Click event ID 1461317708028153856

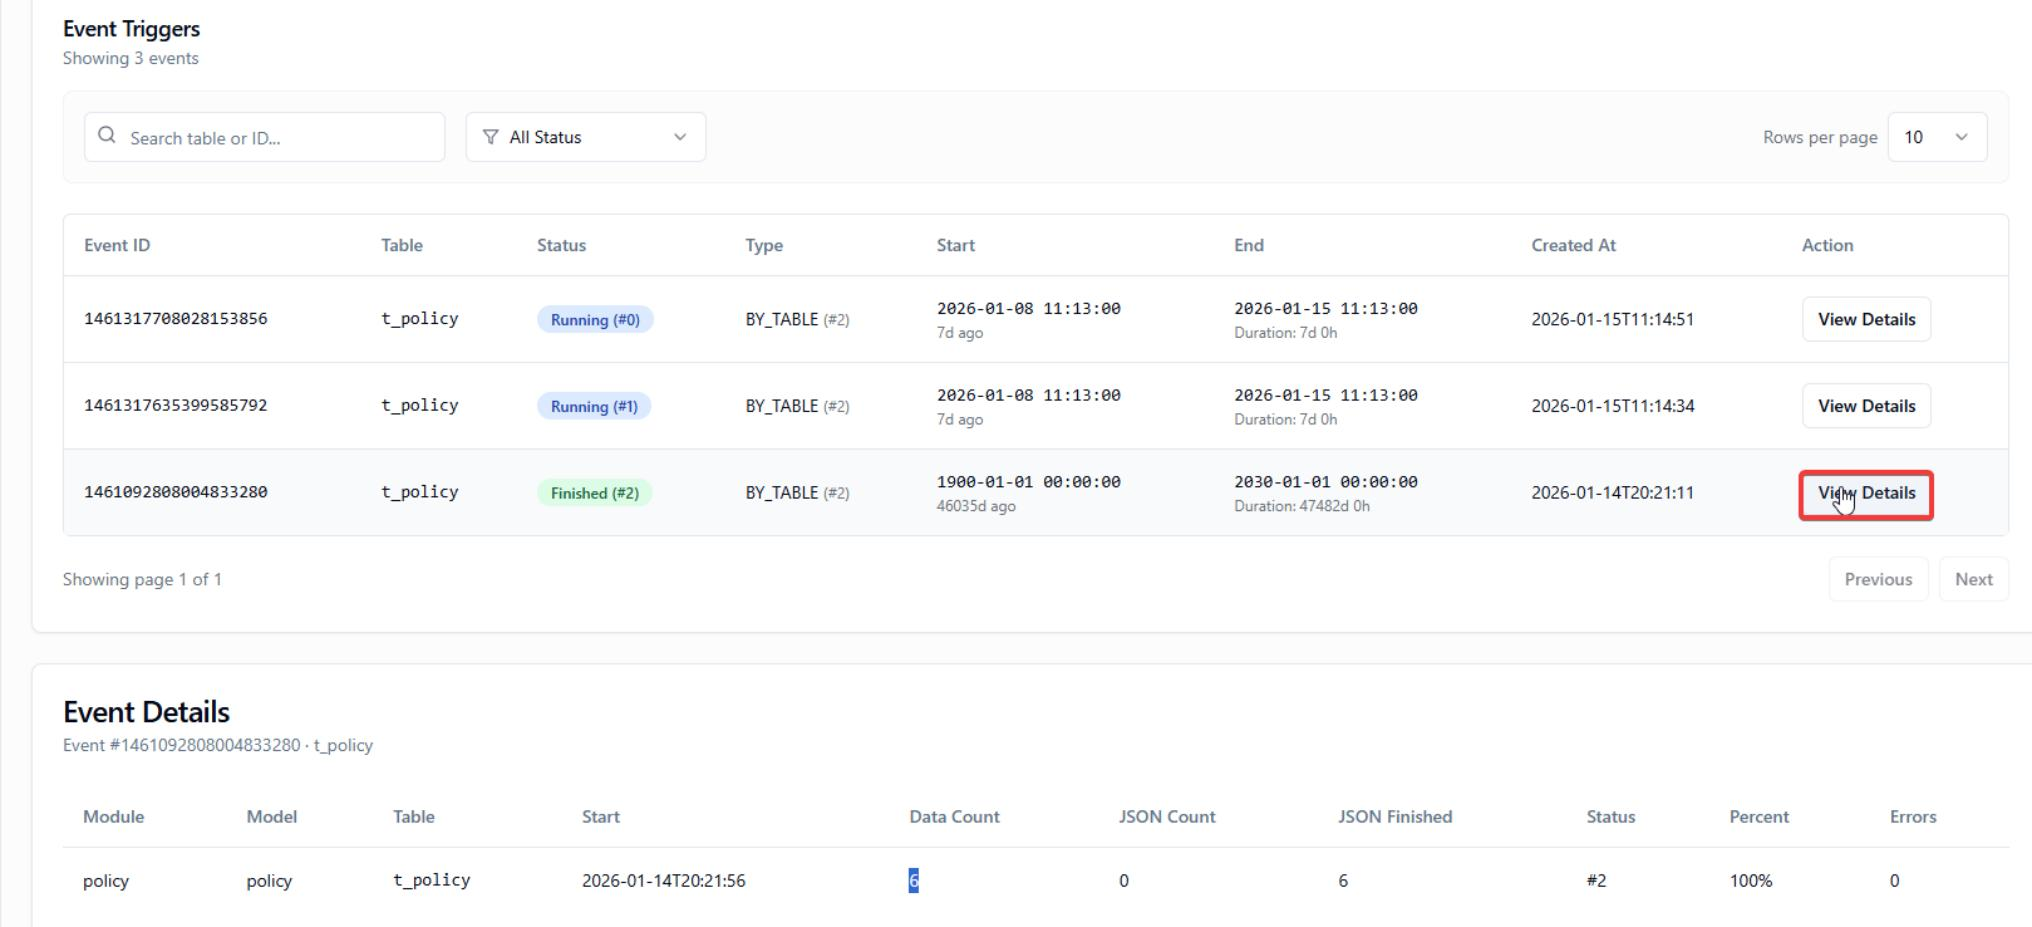pos(176,319)
